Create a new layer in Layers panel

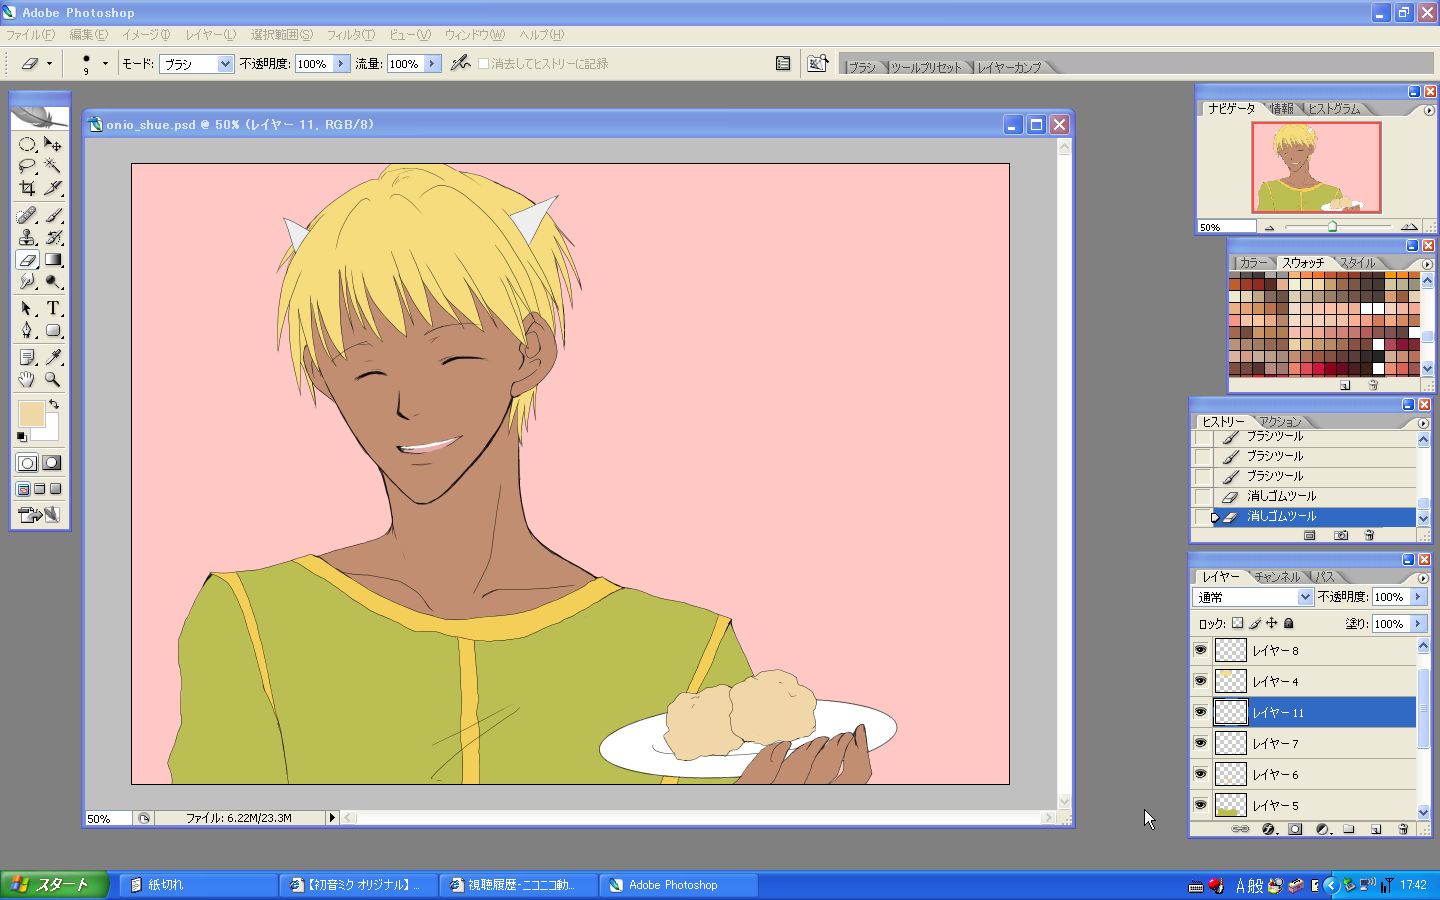click(x=1376, y=829)
